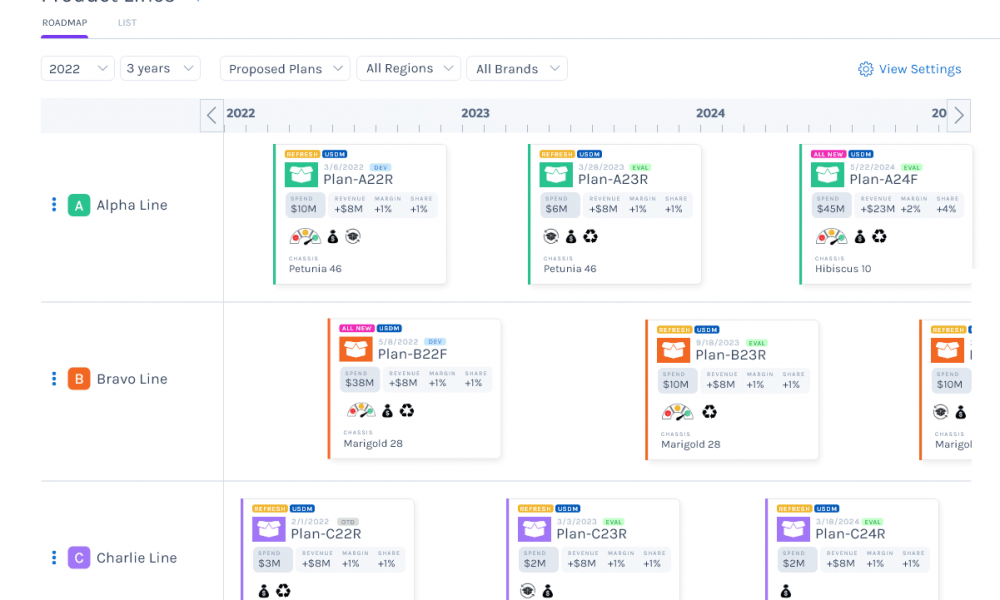The image size is (1000, 600).
Task: Open the Plan-A22R title
Action: 358,180
